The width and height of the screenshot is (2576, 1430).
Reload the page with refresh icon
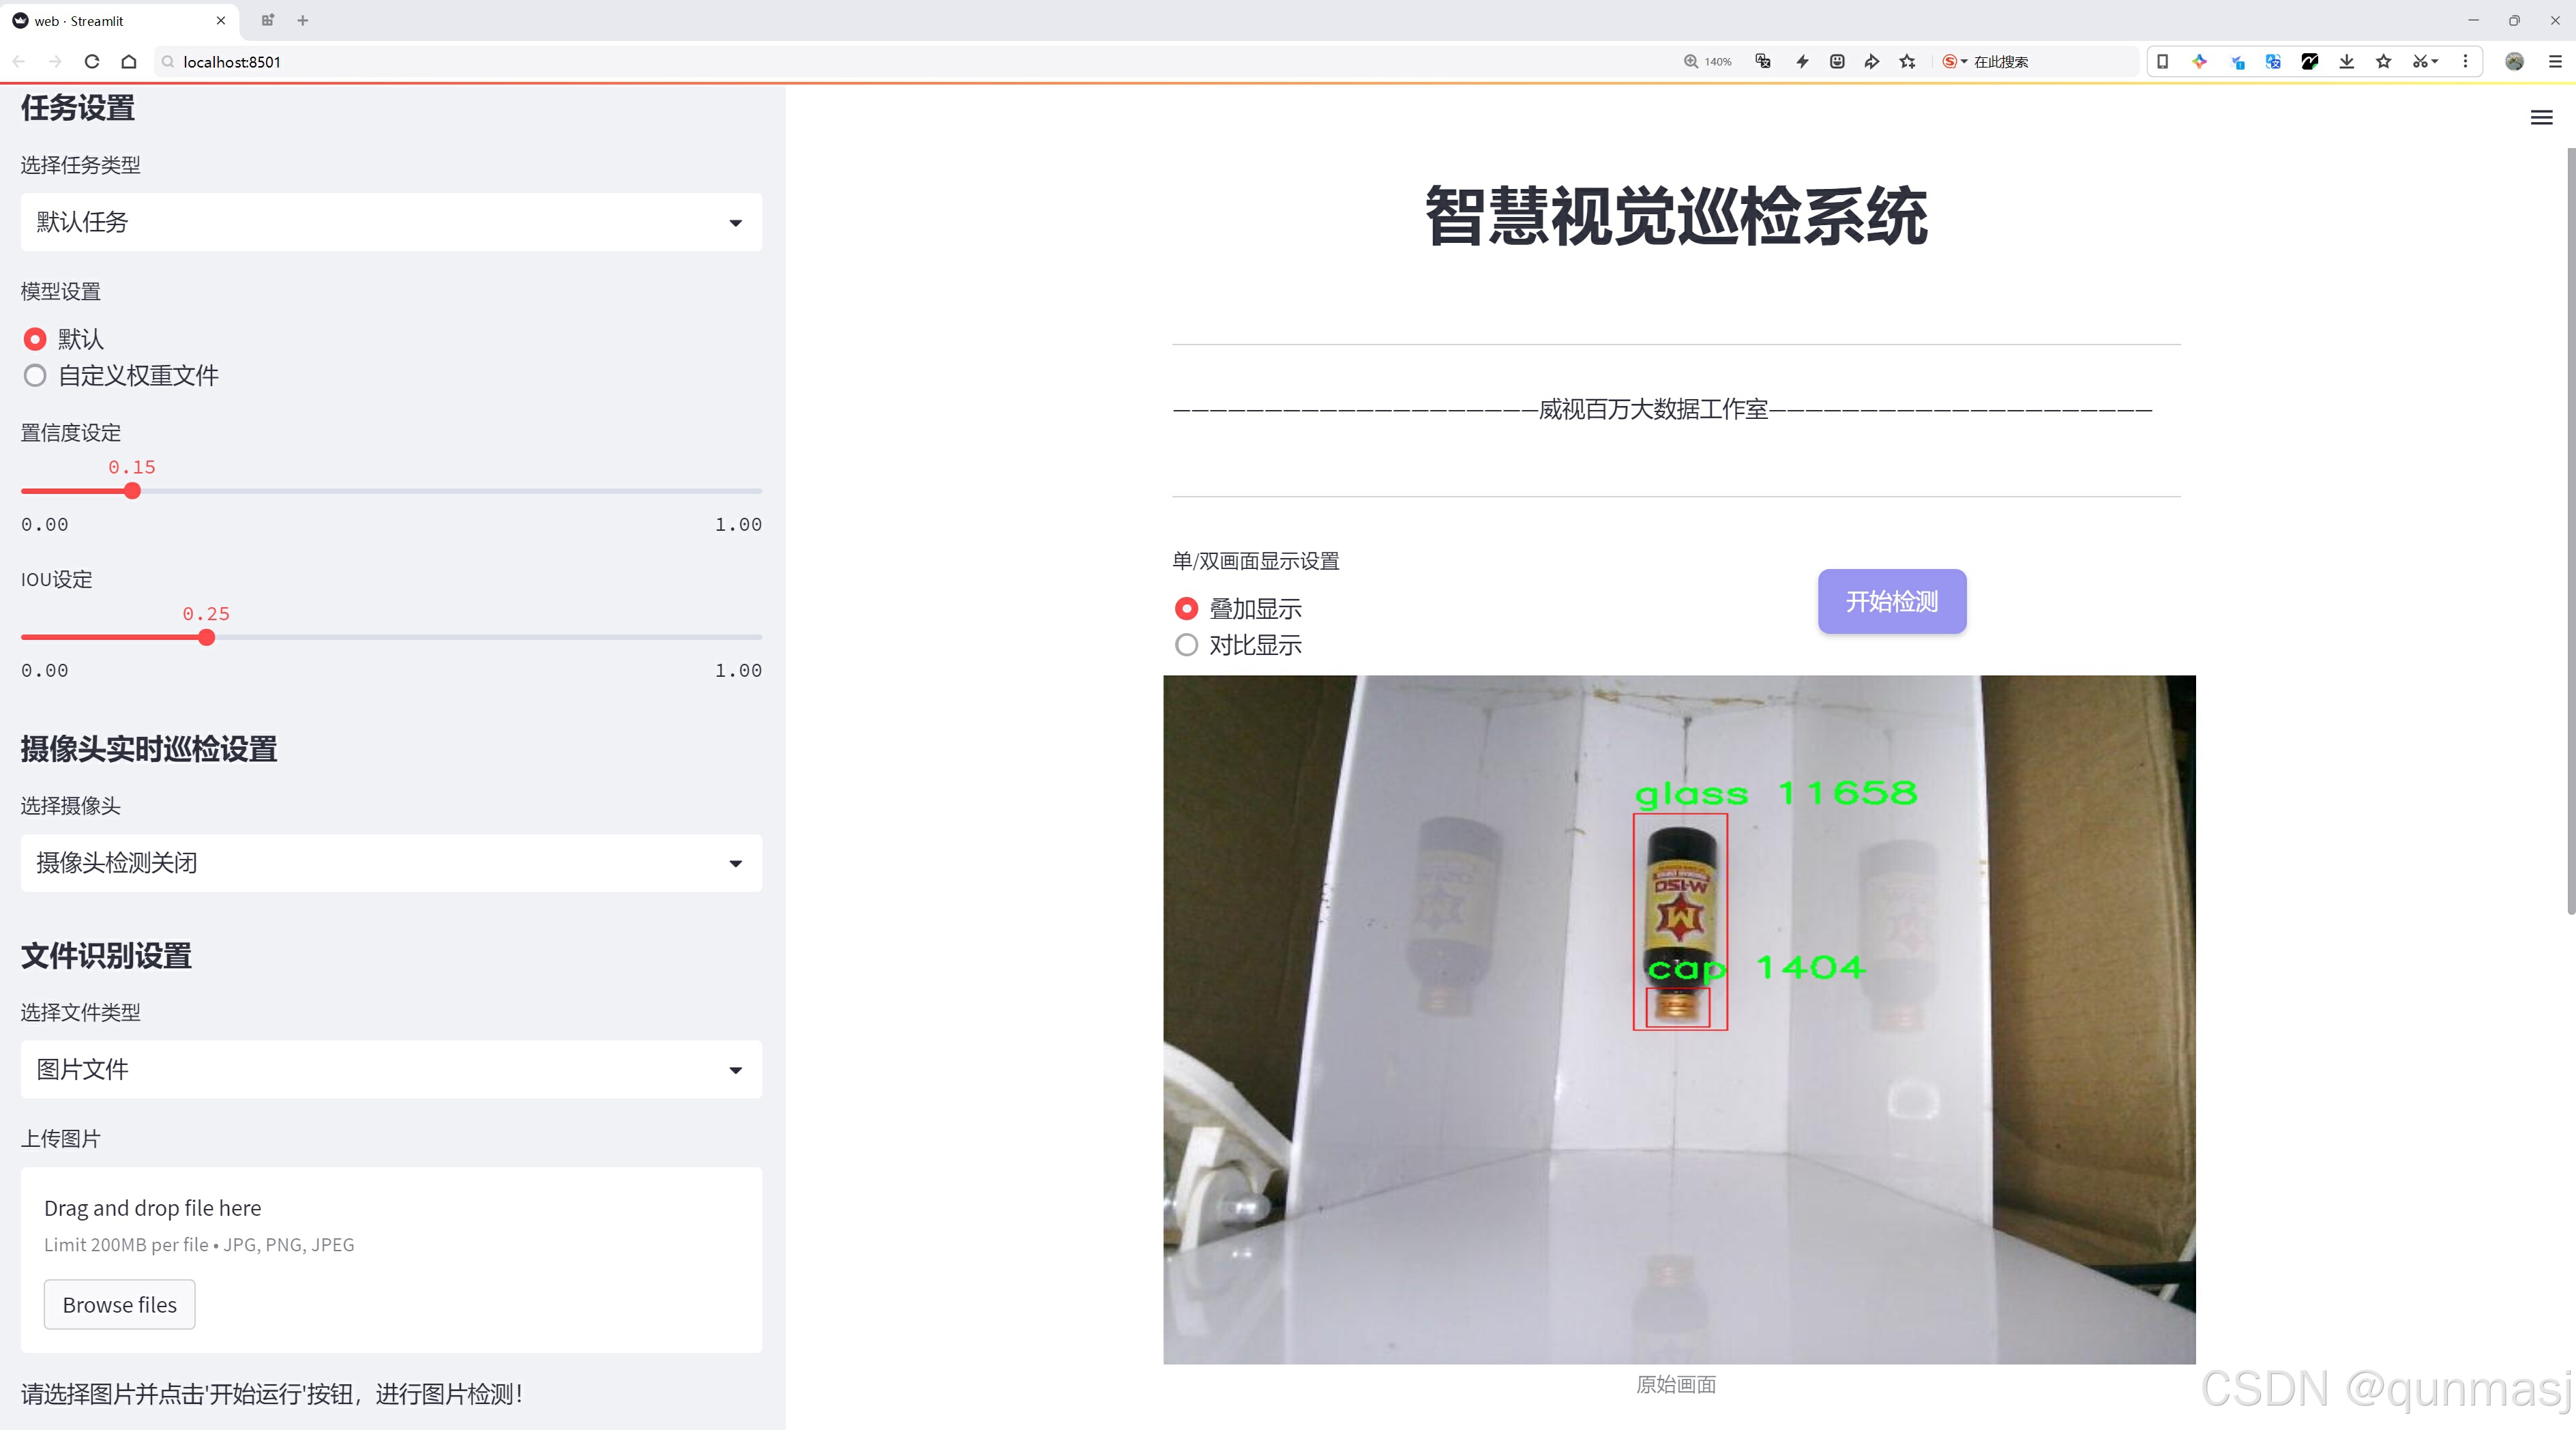point(92,61)
